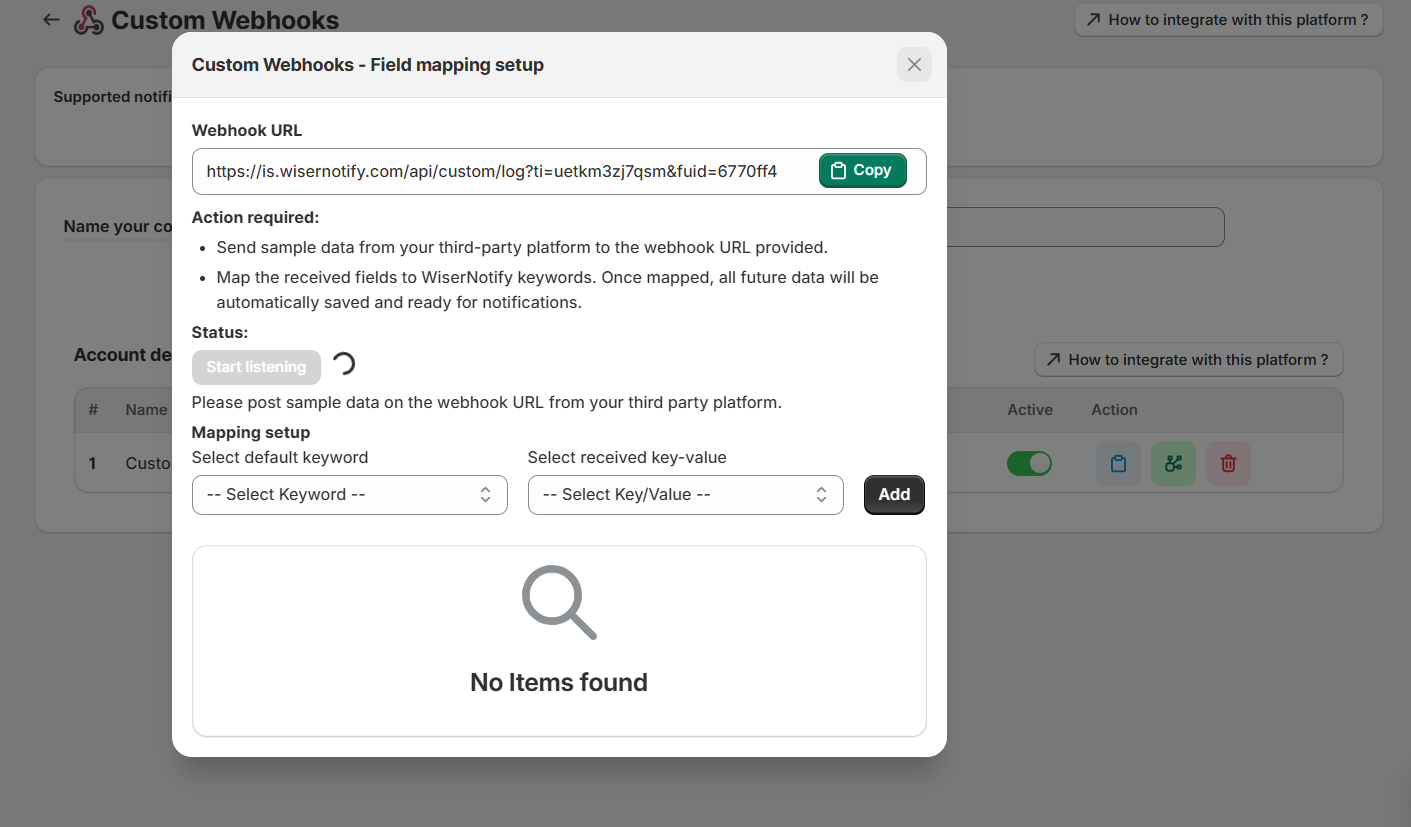This screenshot has height=827, width=1411.
Task: Click the Select default keyword label
Action: (x=280, y=457)
